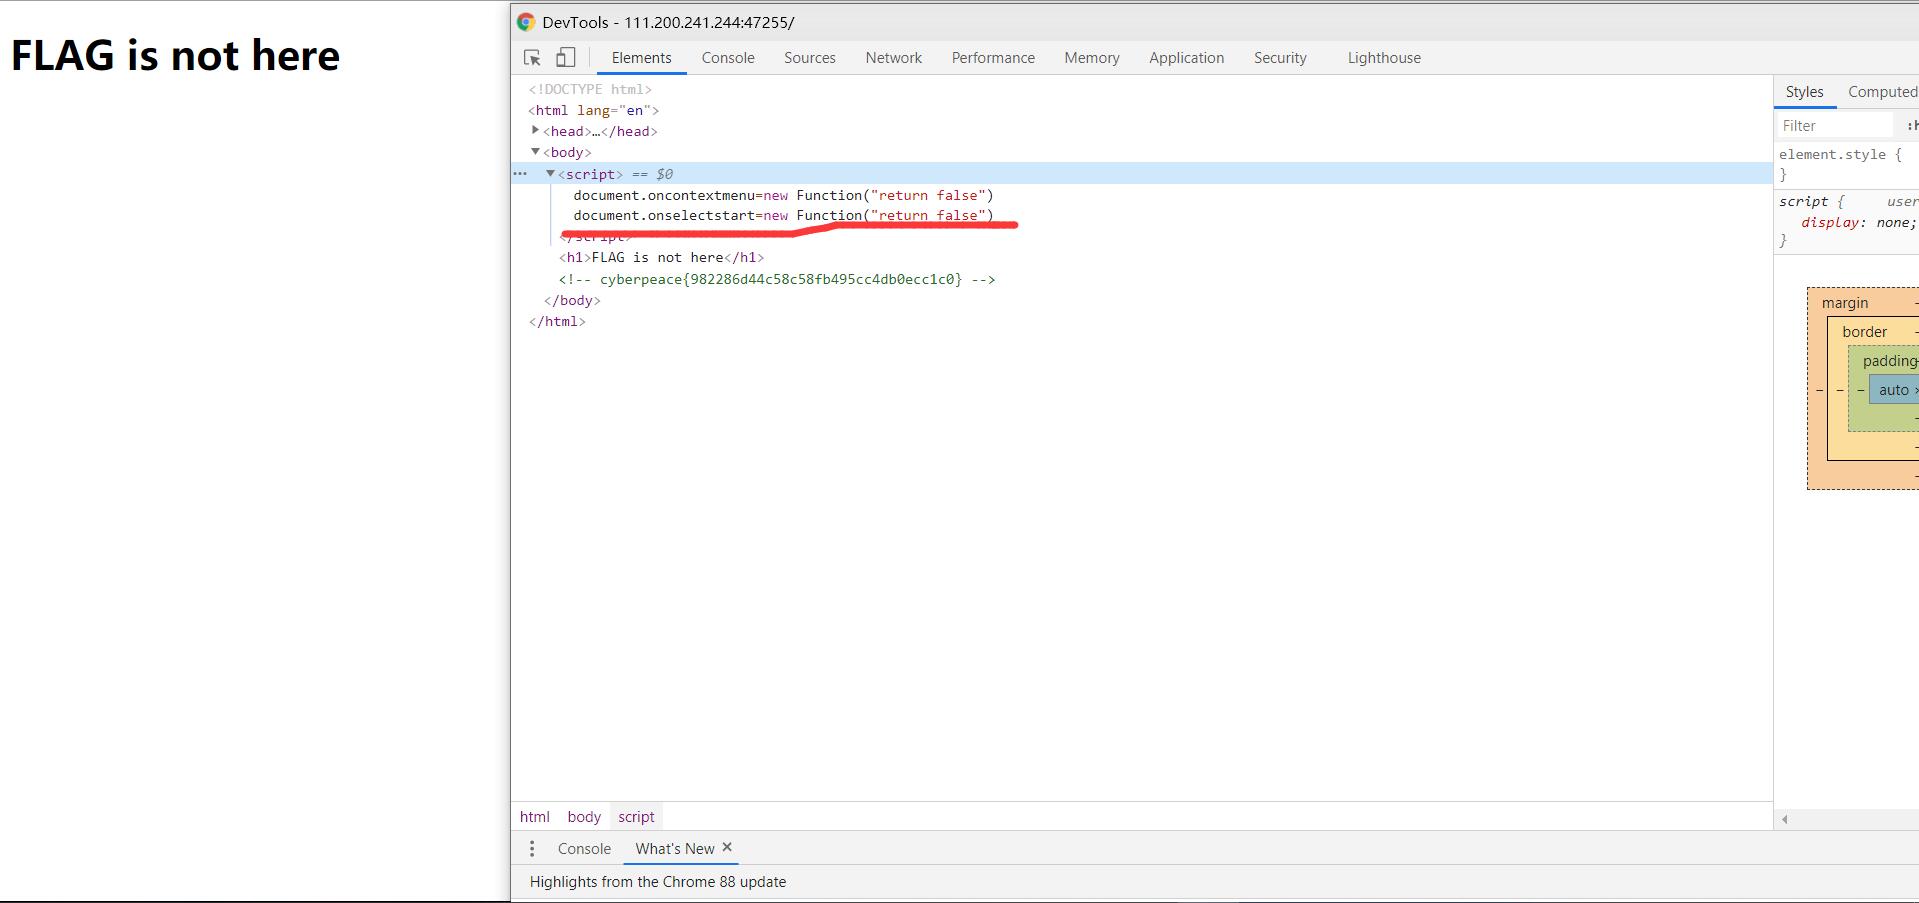The image size is (1919, 903).
Task: Select the Styles sidebar tab
Action: [x=1805, y=92]
